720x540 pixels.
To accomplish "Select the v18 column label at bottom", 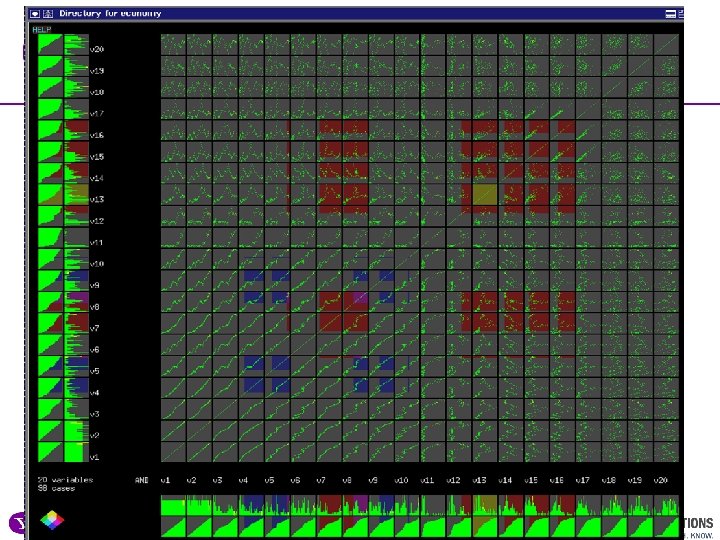I will [608, 480].
